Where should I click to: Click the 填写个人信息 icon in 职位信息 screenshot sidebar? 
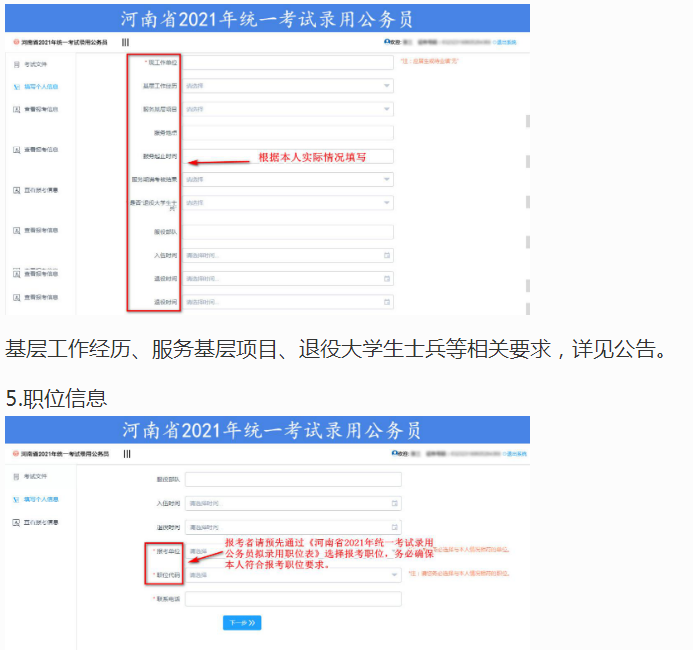[16, 499]
